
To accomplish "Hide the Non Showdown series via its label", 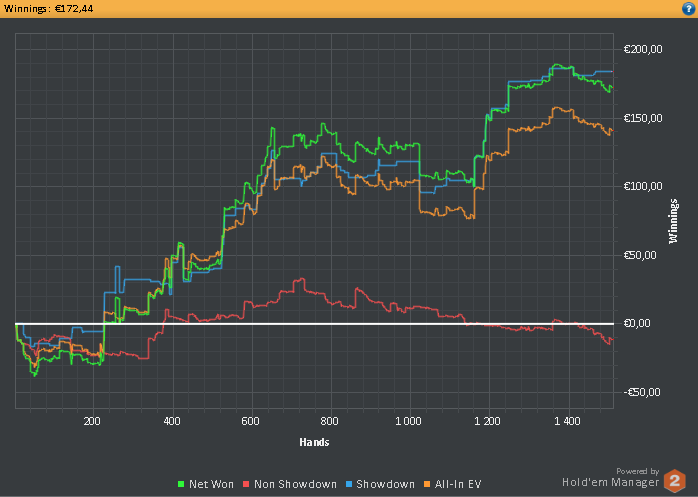I will [293, 485].
